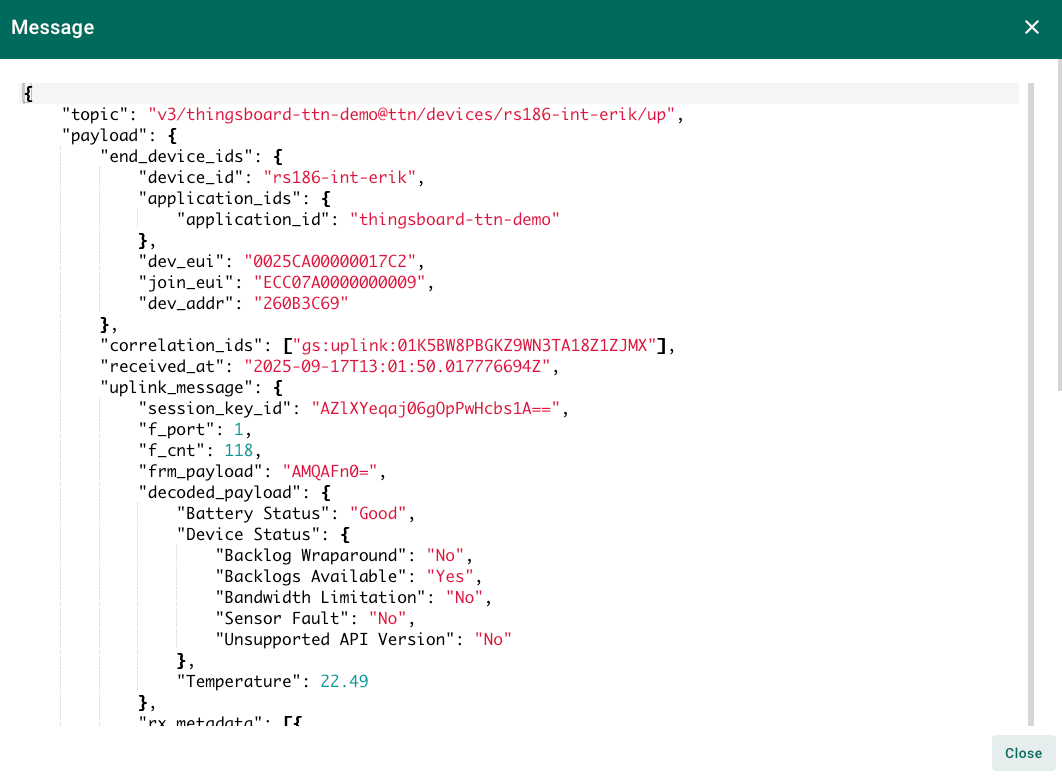Place cursor on the "payload" key
Image resolution: width=1062 pixels, height=777 pixels.
(105, 135)
